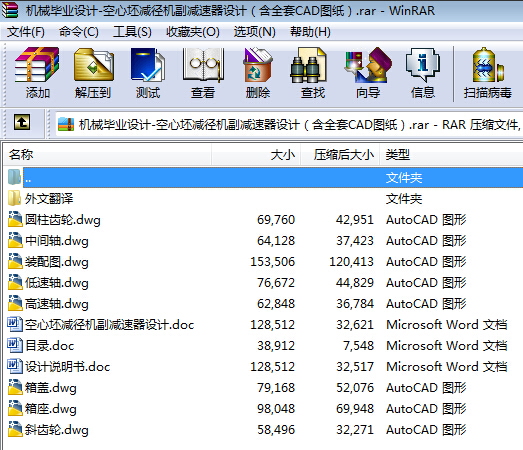
Task: Select file name 圆柱齿轮.dwg
Action: (63, 220)
